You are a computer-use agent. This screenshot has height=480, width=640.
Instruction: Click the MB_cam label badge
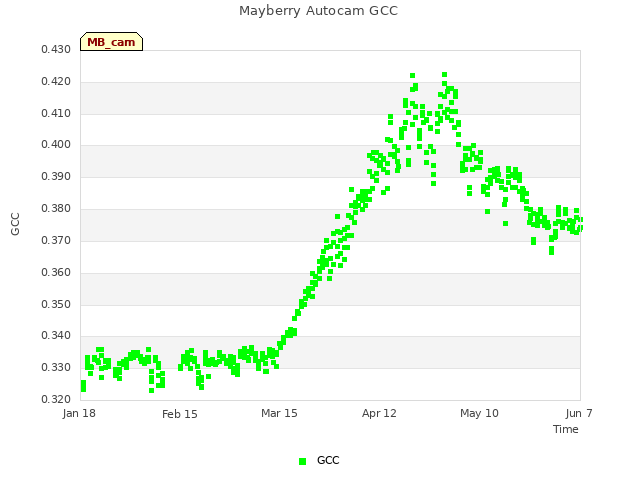click(x=111, y=42)
